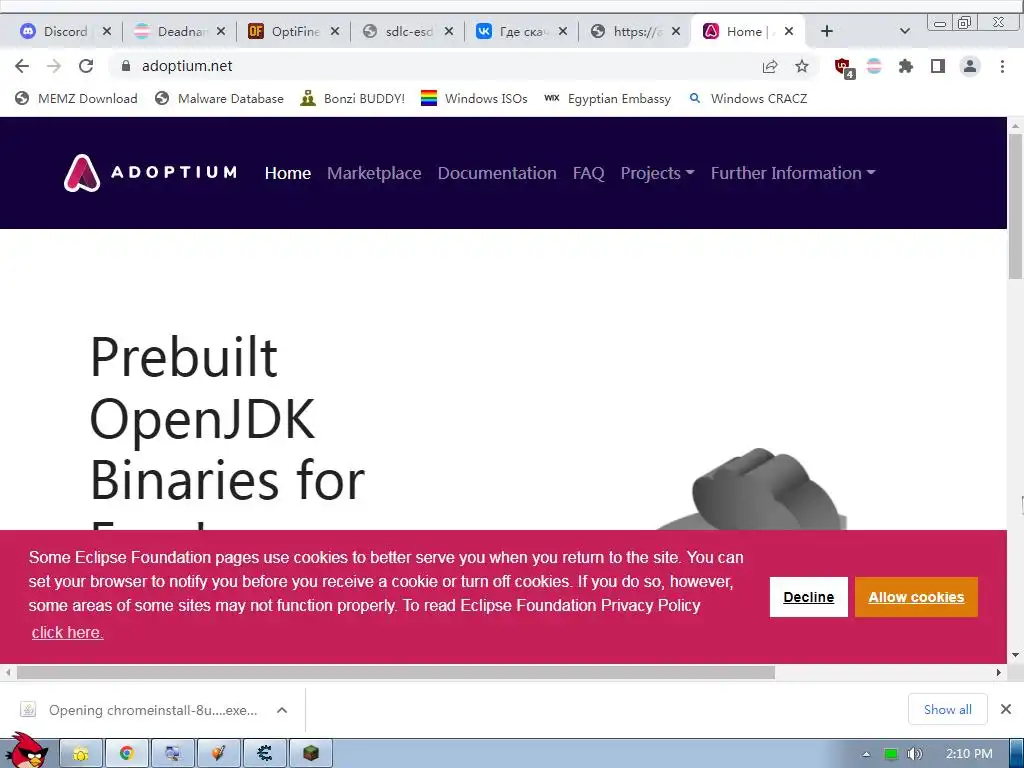Open the privacy policy 'click here' link
Screen dimensions: 1024x768
(67, 632)
